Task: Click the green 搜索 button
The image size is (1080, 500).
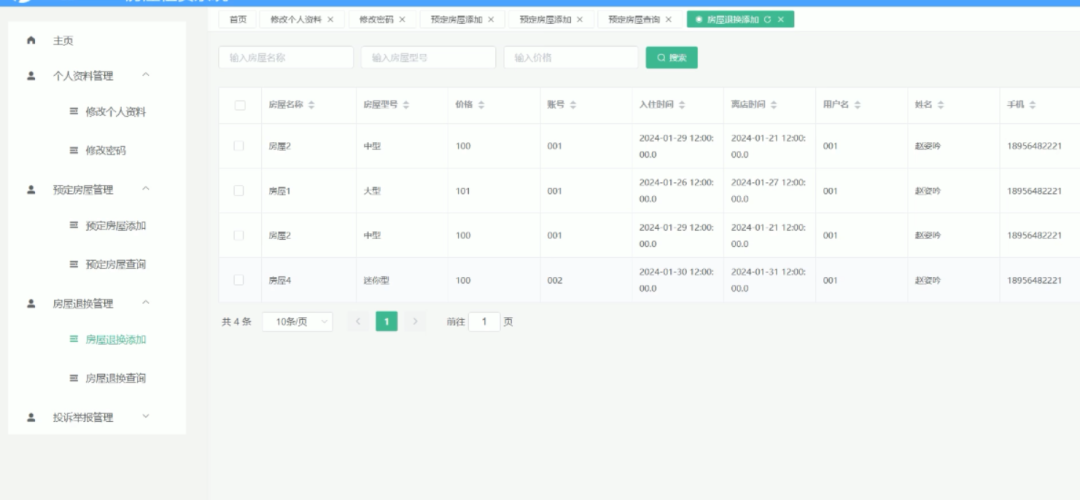Action: 672,58
